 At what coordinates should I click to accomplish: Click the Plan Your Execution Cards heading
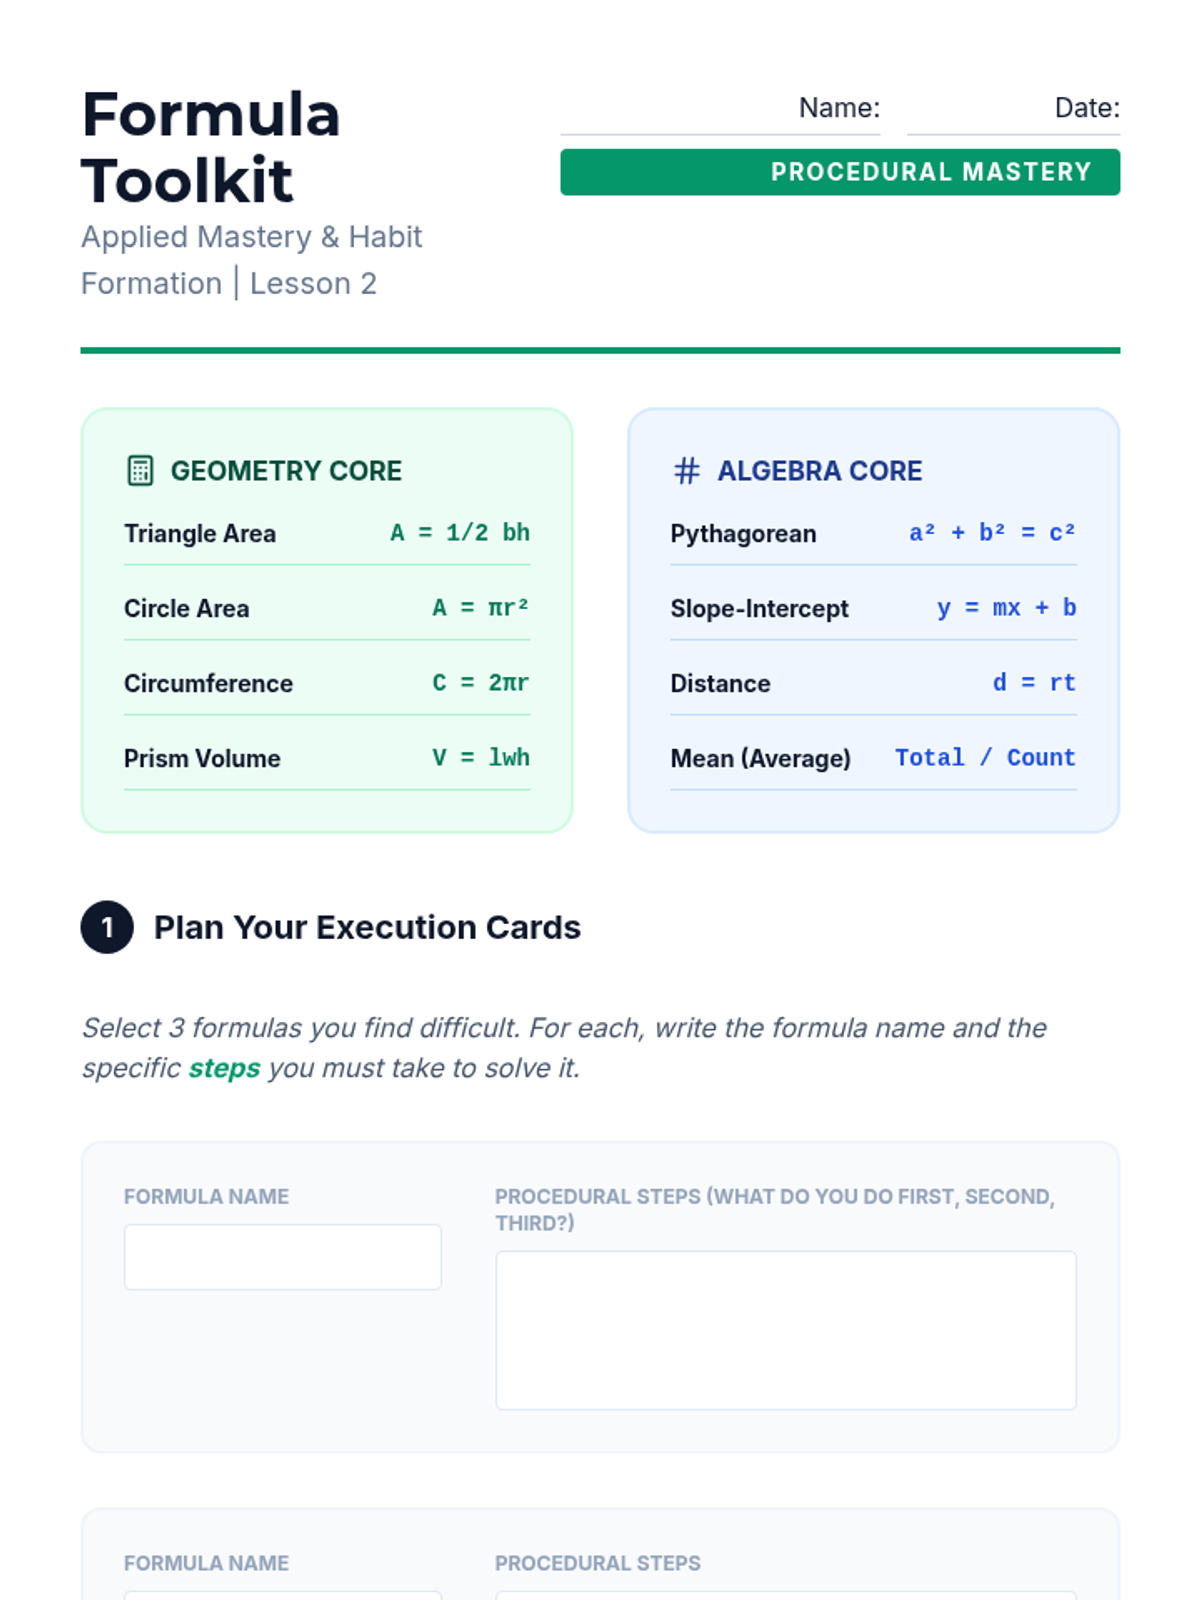point(367,927)
